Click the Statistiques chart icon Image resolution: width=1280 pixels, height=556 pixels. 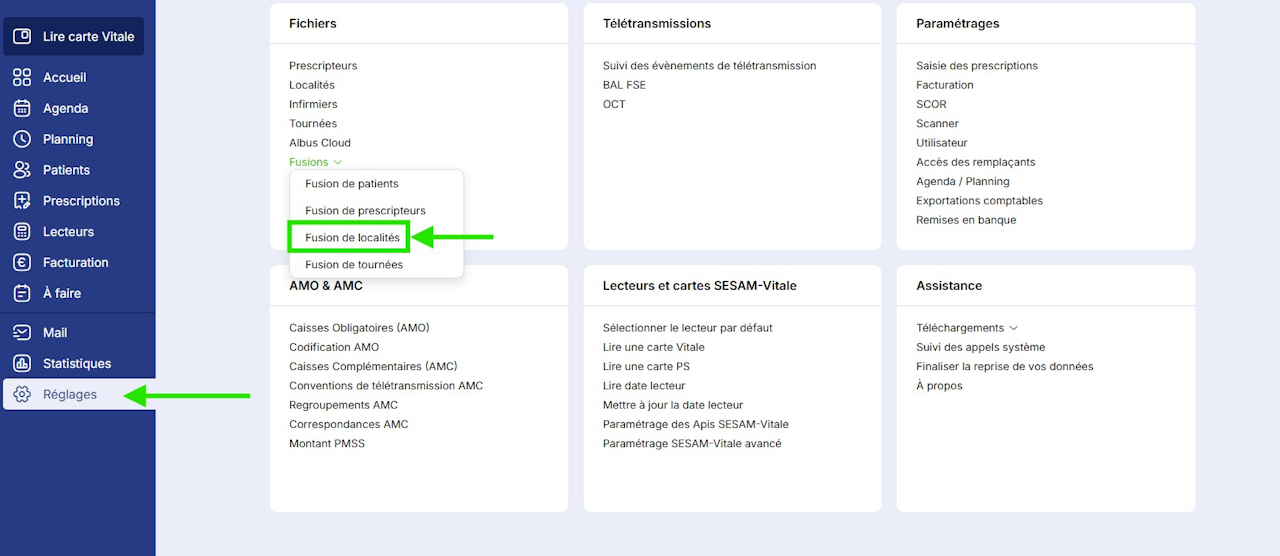click(22, 364)
